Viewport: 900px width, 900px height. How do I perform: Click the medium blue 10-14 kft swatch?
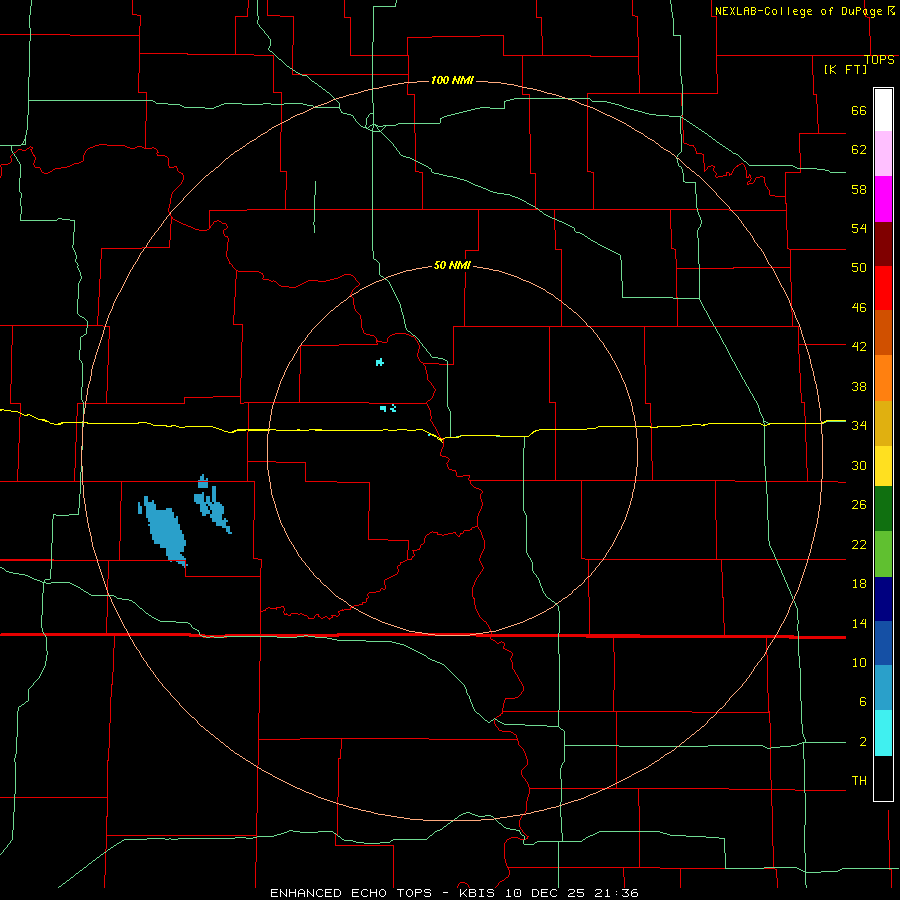[x=883, y=643]
